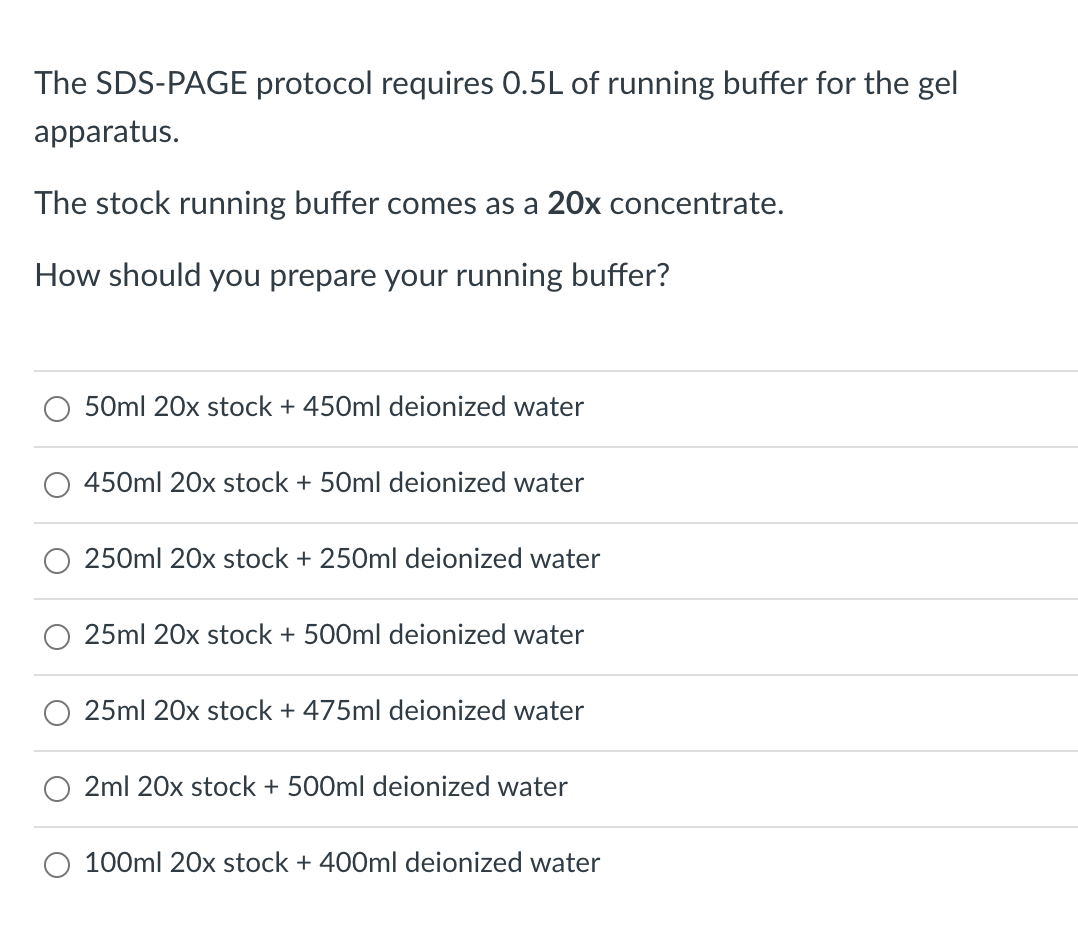This screenshot has height=926, width=1078.
Task: Click the 'SDS-PAGE' word in first sentence
Action: 171,84
